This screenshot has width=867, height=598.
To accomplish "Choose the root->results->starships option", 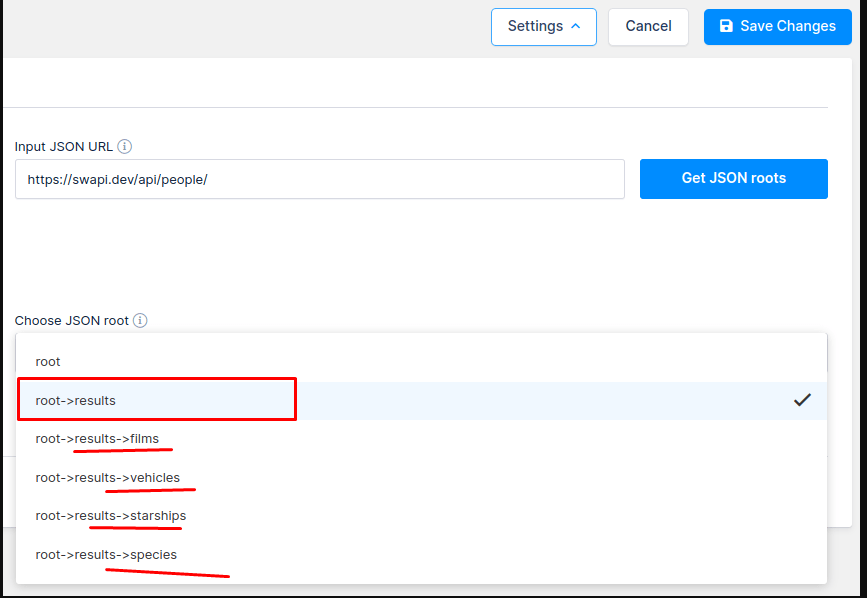I will tap(111, 516).
